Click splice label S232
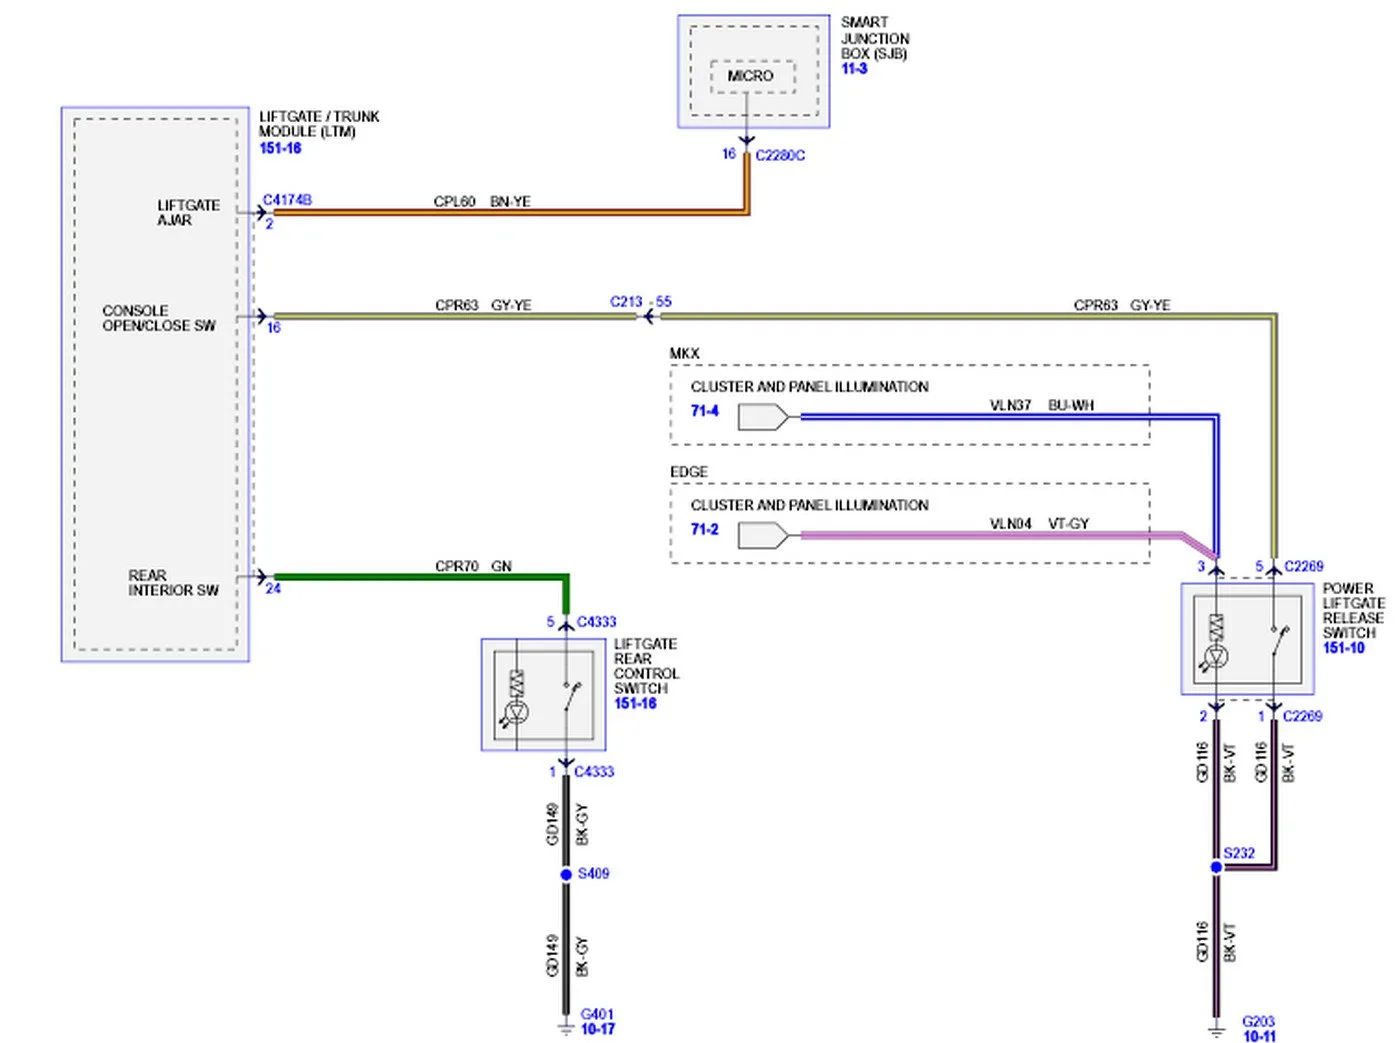 pyautogui.click(x=1239, y=854)
